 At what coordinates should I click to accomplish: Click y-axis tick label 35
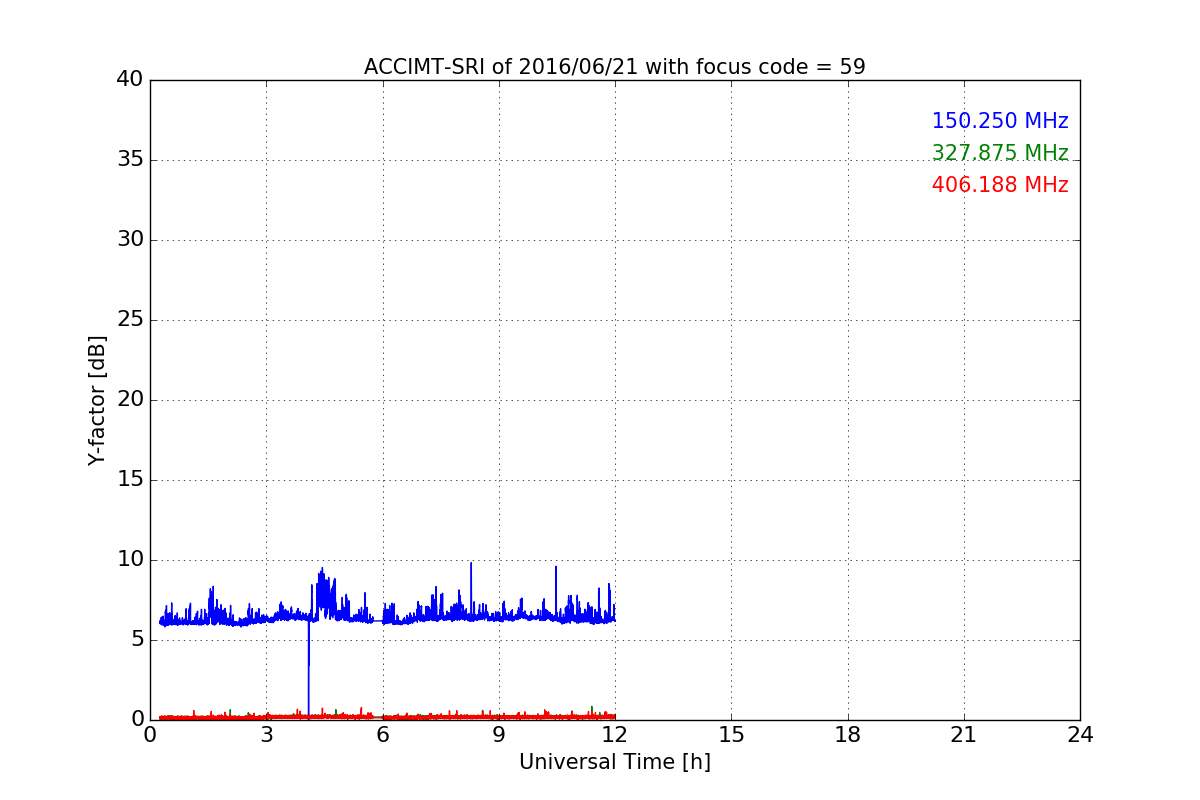(x=130, y=160)
